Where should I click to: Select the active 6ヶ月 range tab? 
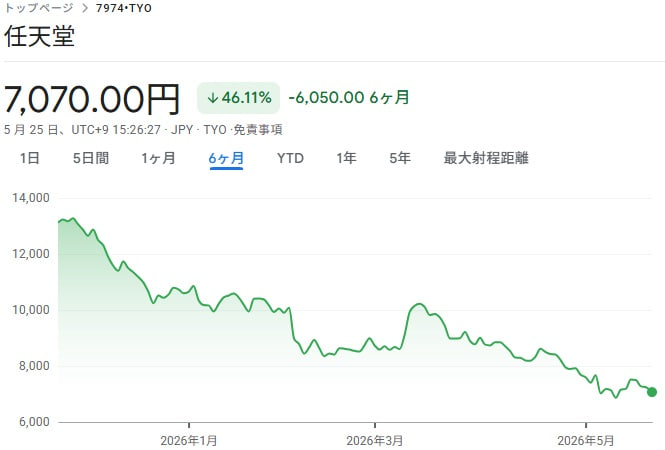click(x=226, y=159)
